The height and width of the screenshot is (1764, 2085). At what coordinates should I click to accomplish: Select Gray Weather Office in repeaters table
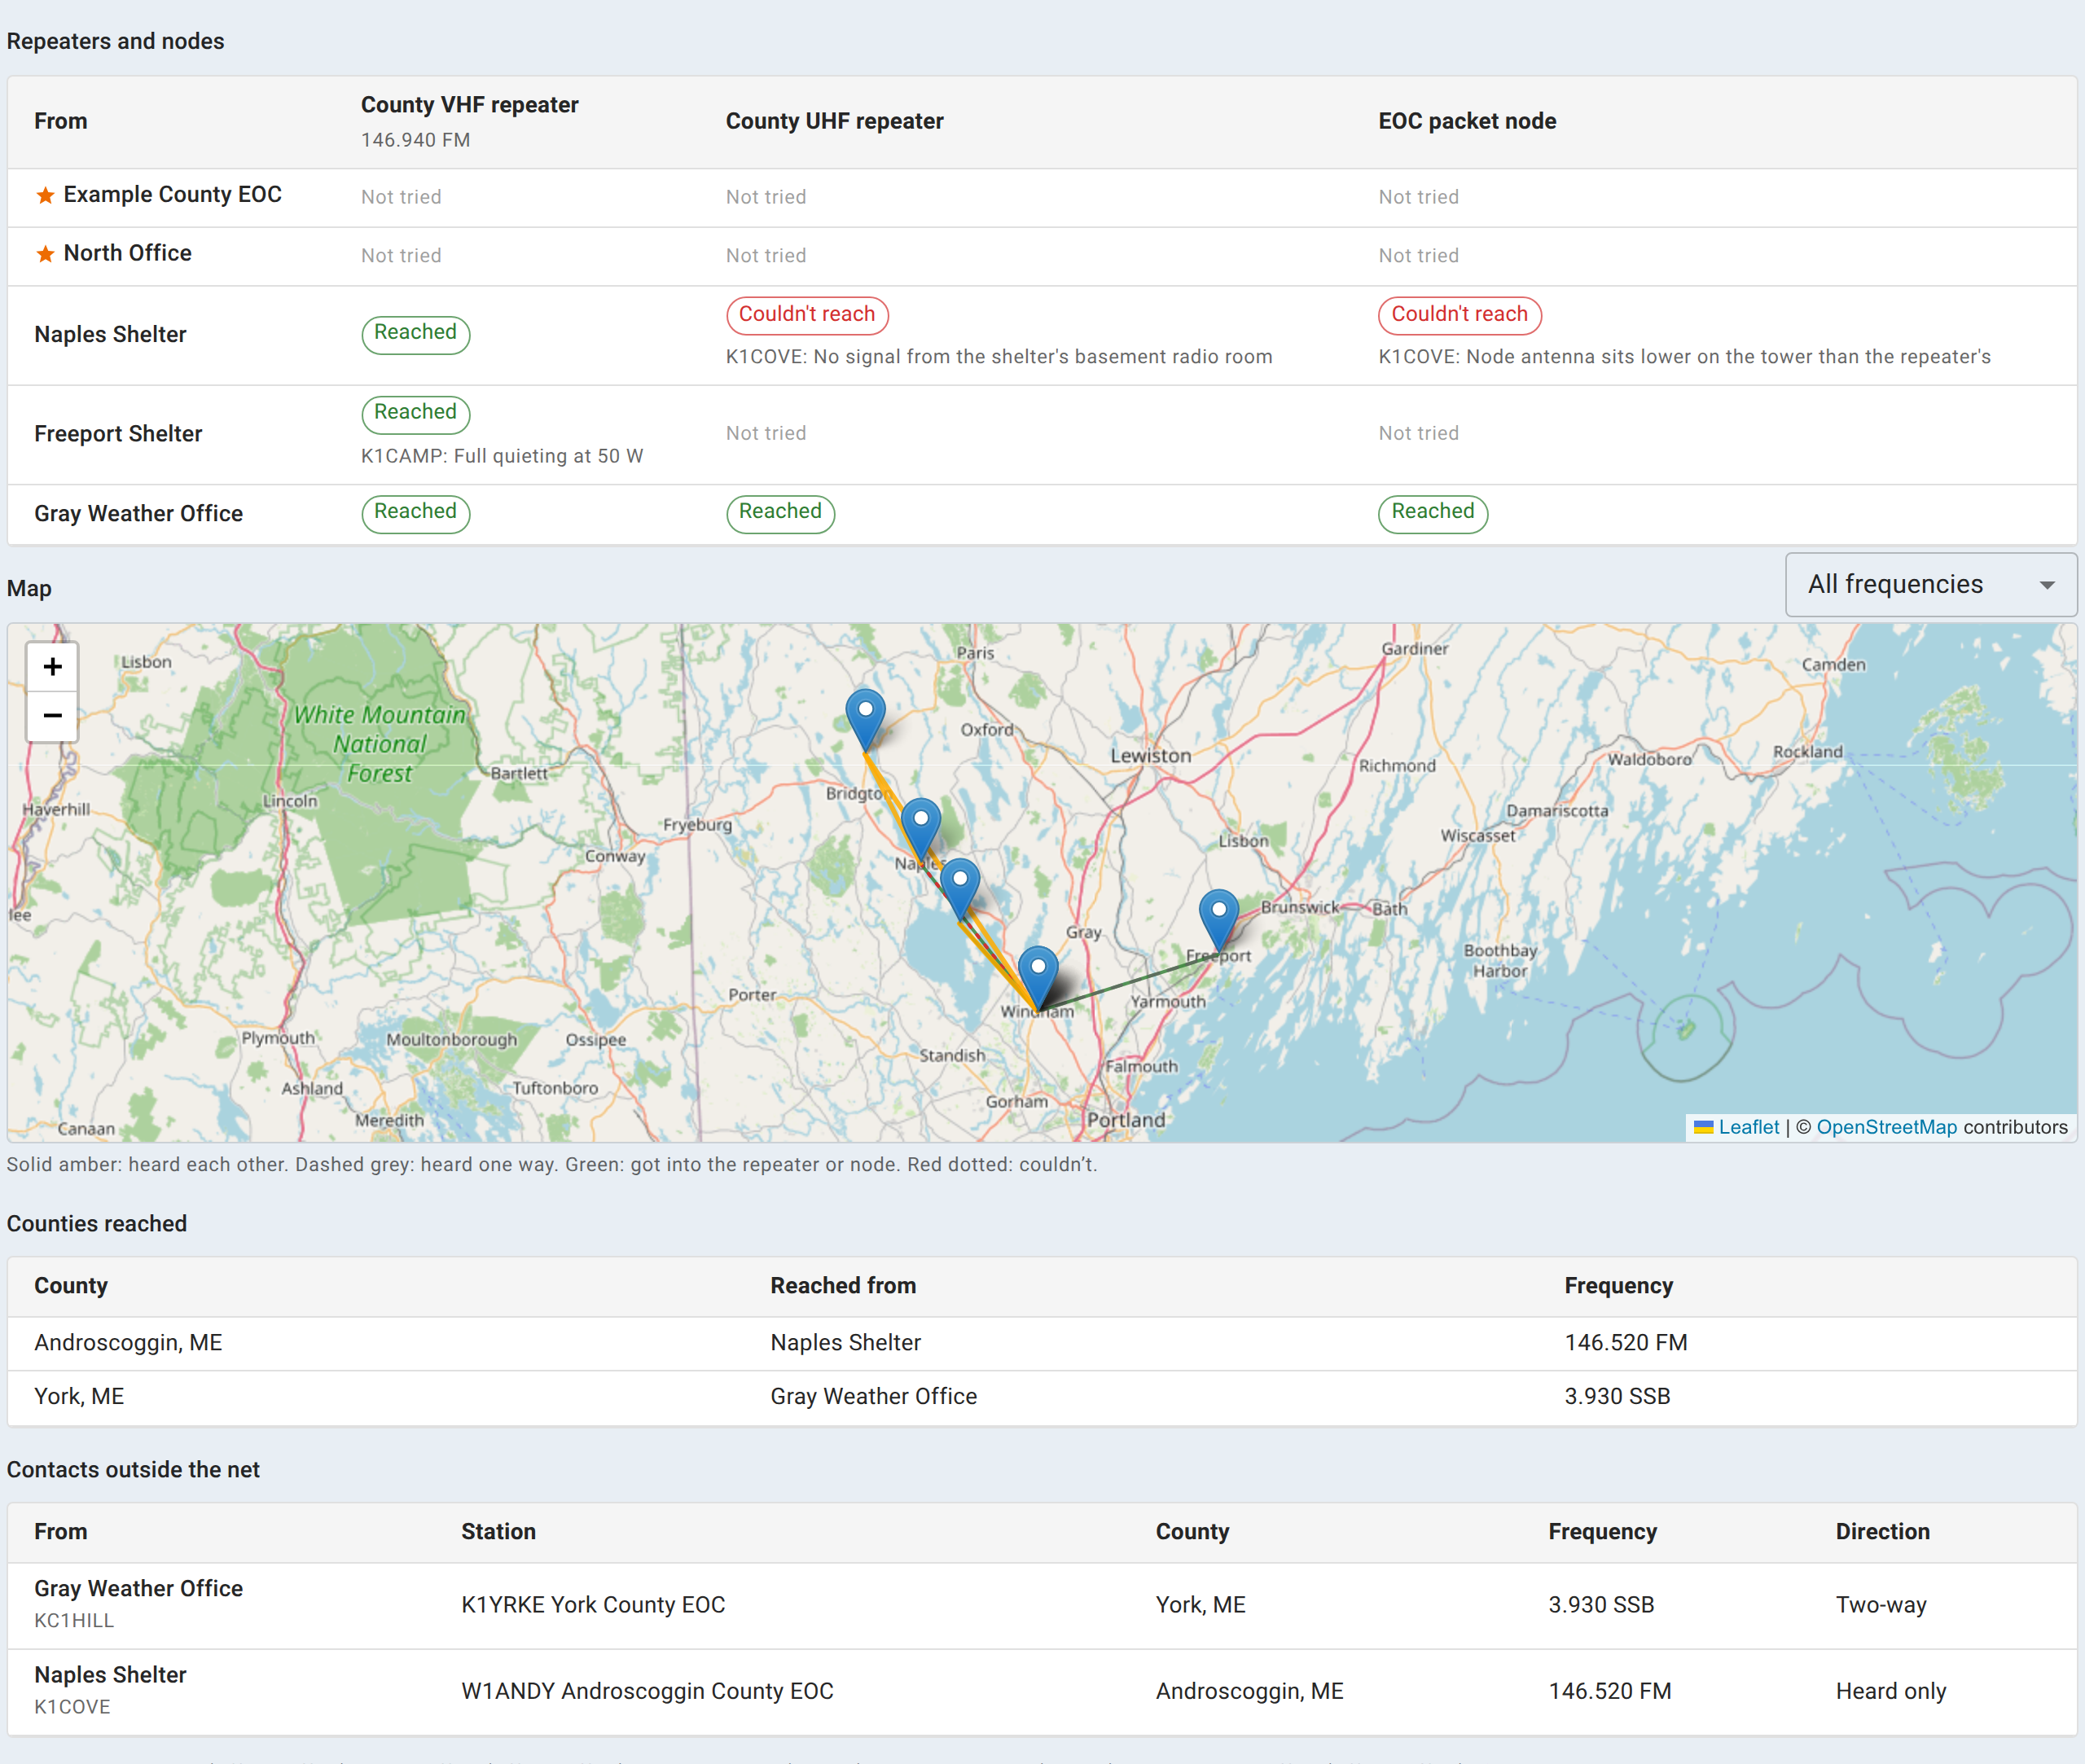(x=138, y=514)
